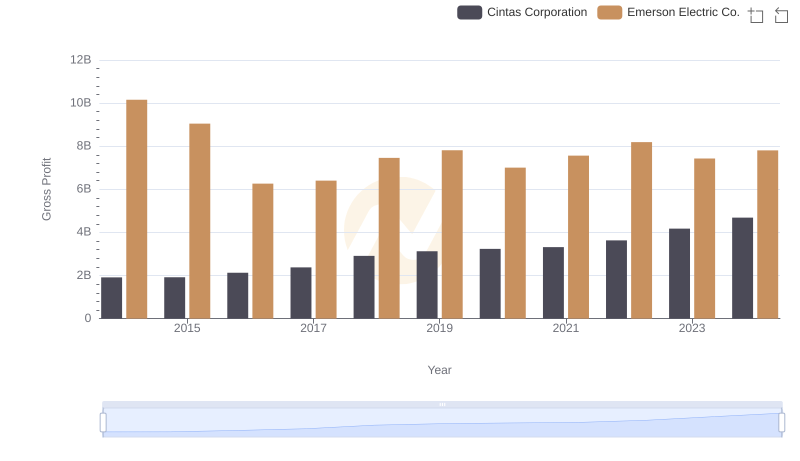Click the Gross Profit axis title
800x461 pixels.
pyautogui.click(x=46, y=189)
